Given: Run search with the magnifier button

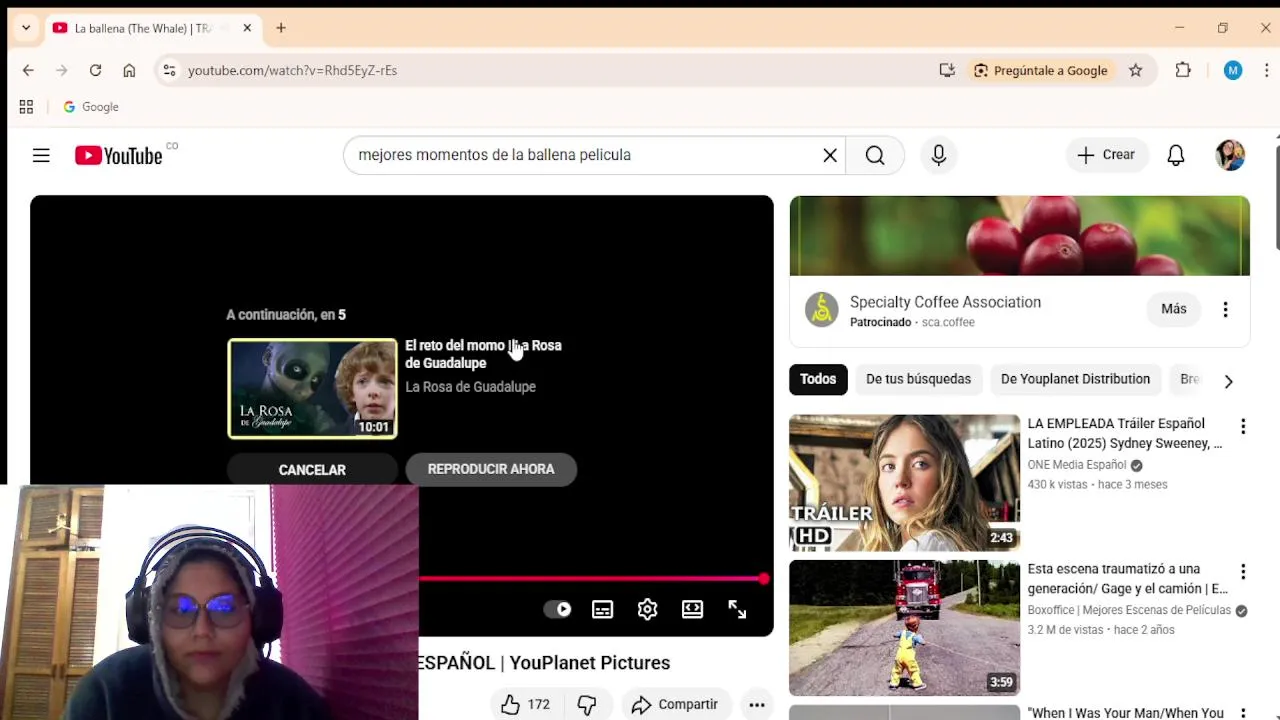Looking at the screenshot, I should pyautogui.click(x=875, y=155).
